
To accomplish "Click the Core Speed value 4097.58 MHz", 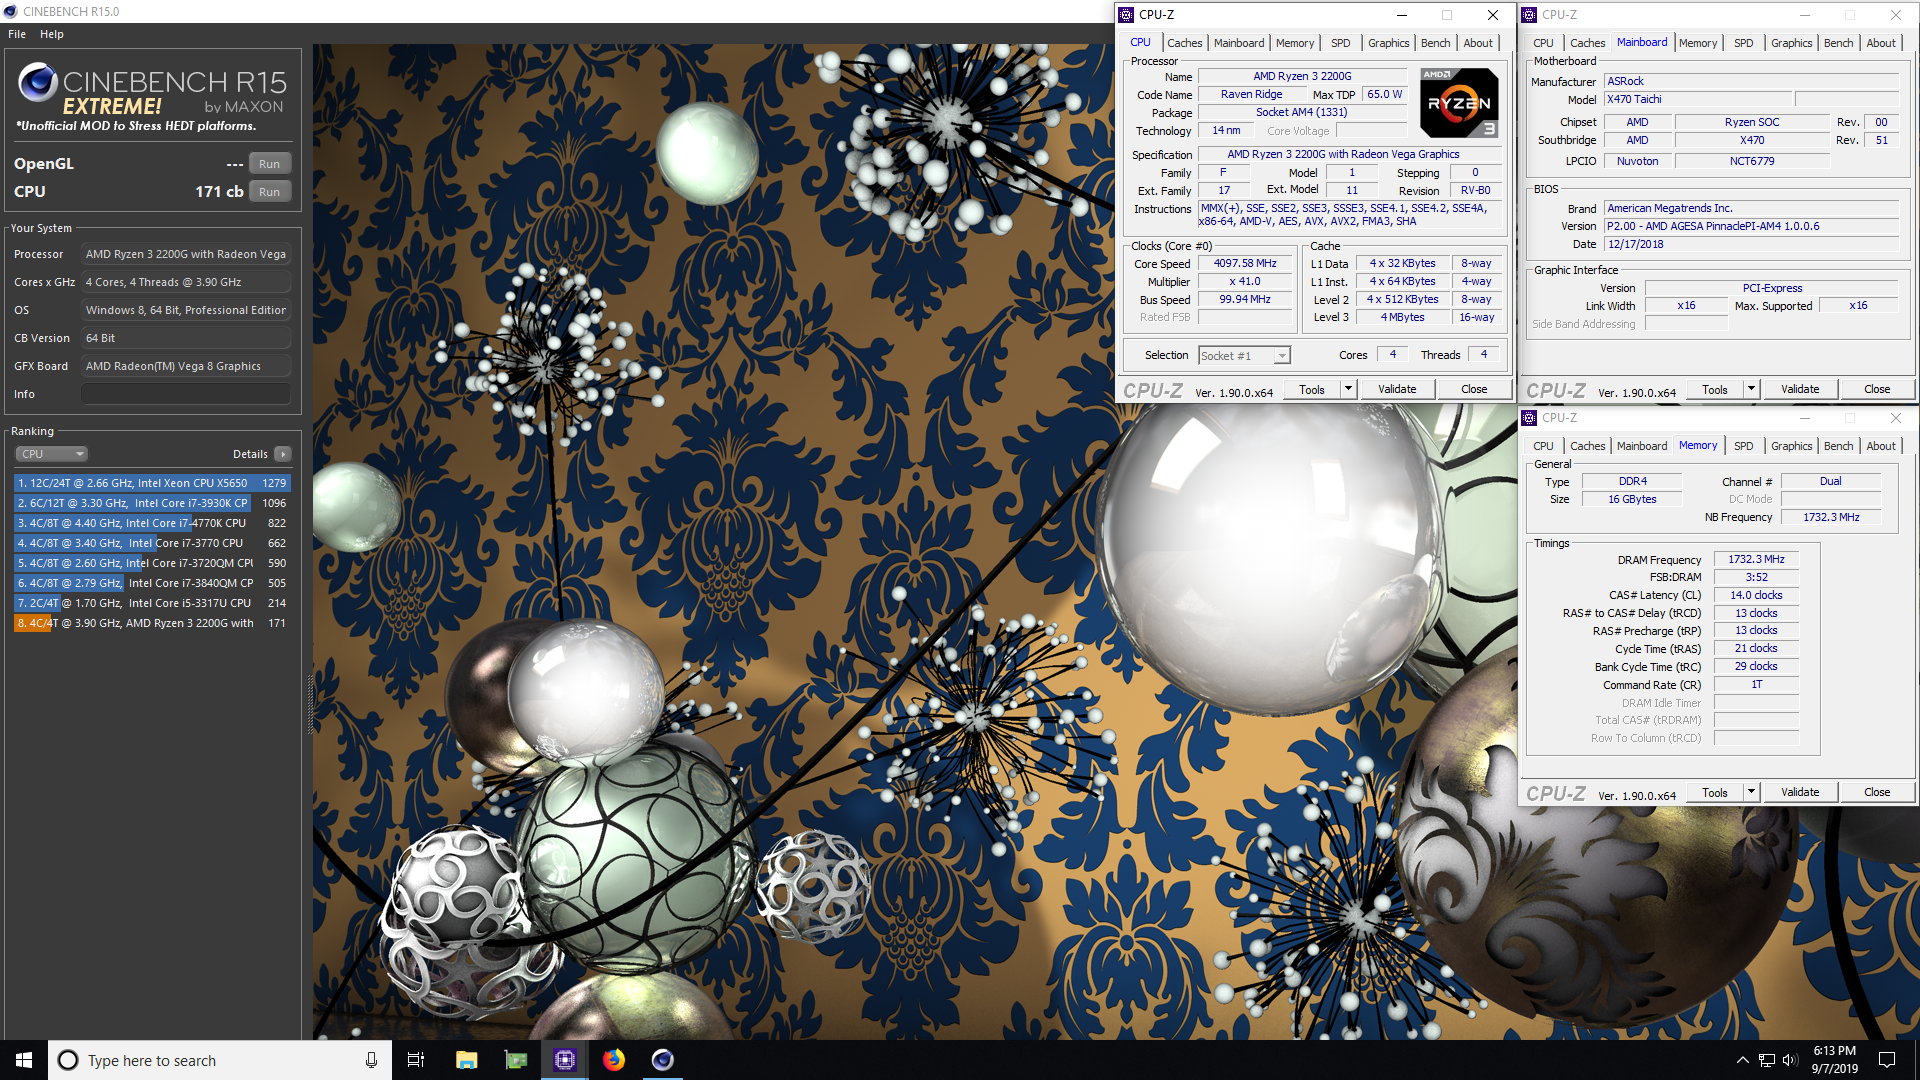I will click(1245, 264).
